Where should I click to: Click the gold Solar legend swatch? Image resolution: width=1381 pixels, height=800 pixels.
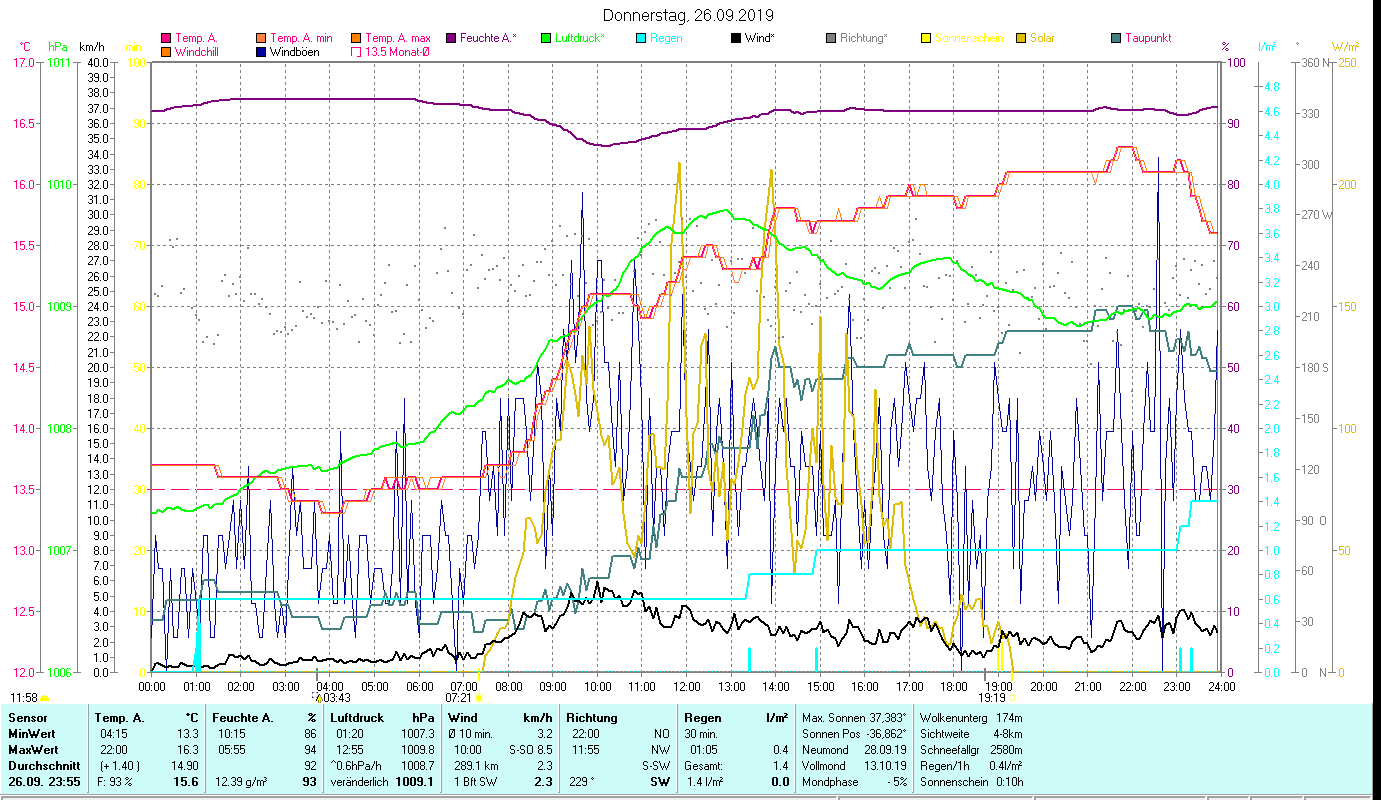coord(1021,38)
